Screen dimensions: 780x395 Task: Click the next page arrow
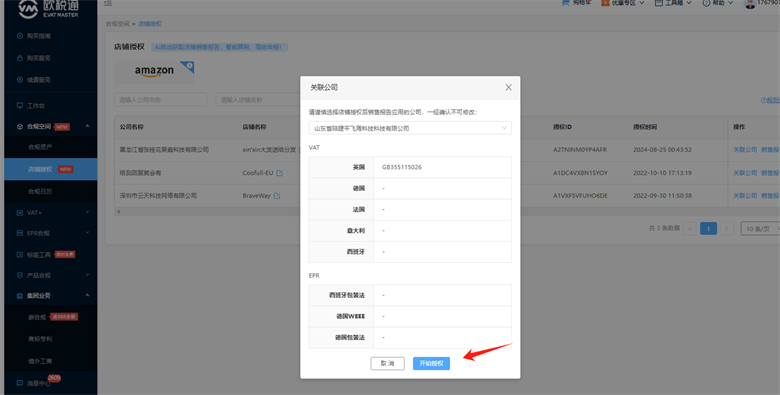click(x=727, y=229)
